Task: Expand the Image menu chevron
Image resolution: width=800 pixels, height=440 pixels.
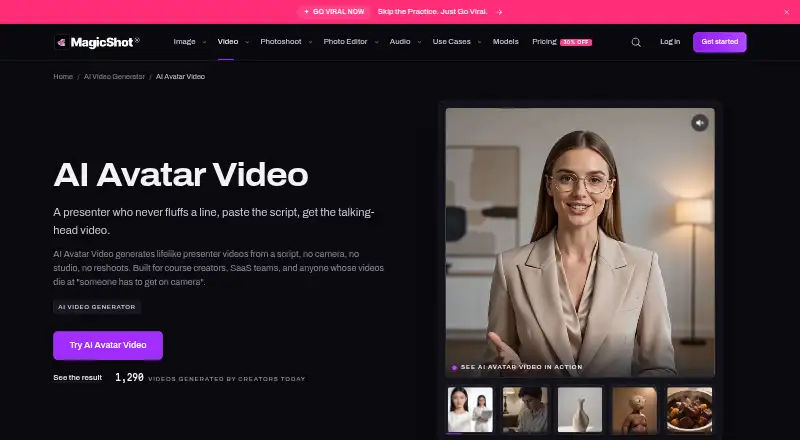Action: (x=204, y=42)
